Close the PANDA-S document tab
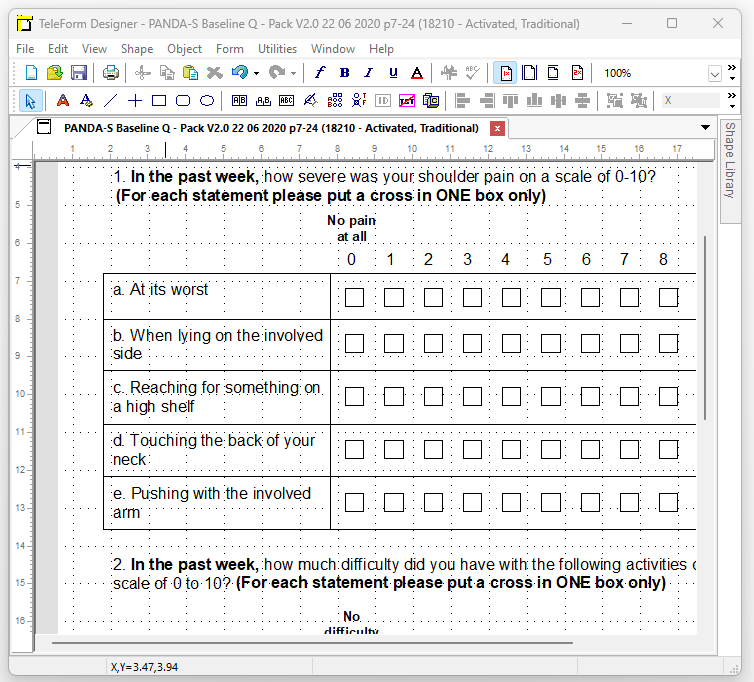The image size is (754, 682). (x=497, y=128)
